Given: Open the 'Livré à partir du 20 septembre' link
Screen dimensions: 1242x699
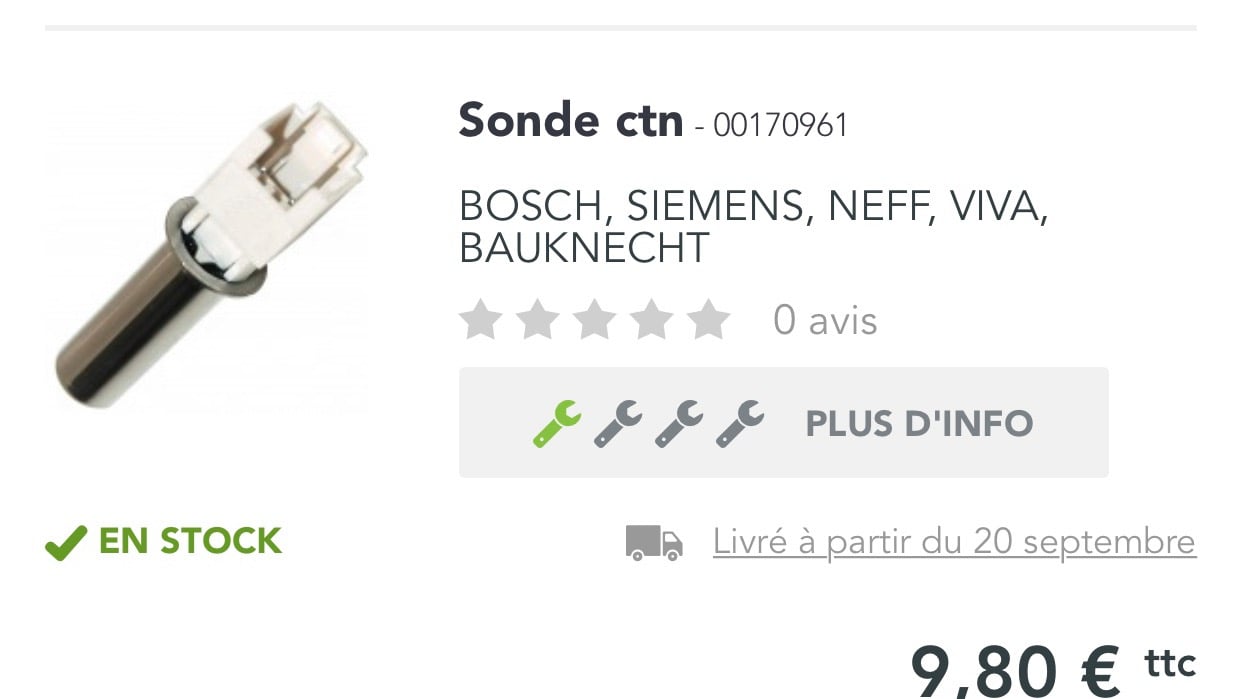Looking at the screenshot, I should click(x=954, y=542).
